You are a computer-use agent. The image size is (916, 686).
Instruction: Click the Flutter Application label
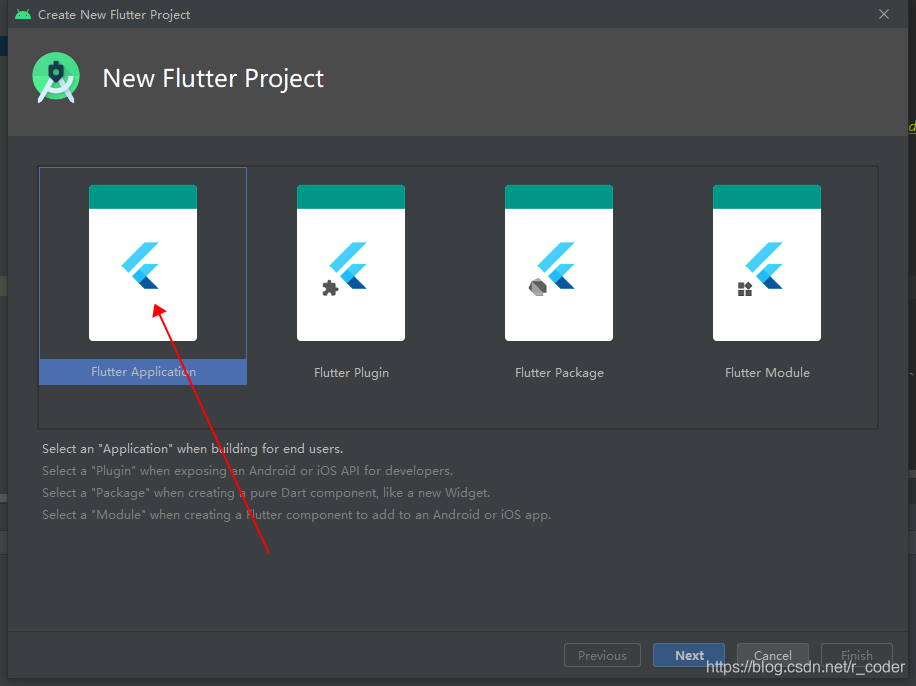143,372
